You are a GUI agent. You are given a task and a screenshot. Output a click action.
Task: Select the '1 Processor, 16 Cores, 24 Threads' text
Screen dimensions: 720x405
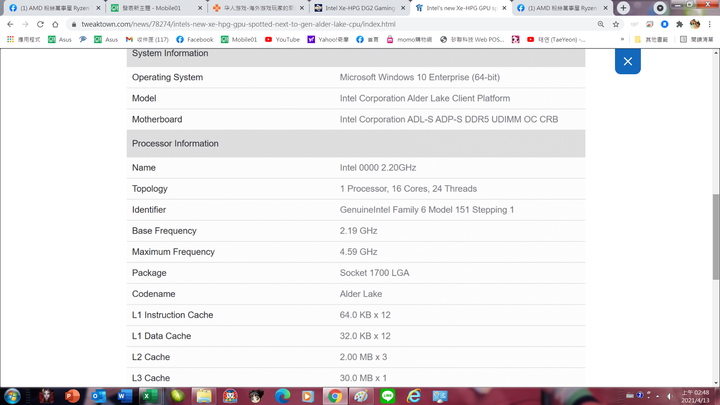[x=408, y=189]
